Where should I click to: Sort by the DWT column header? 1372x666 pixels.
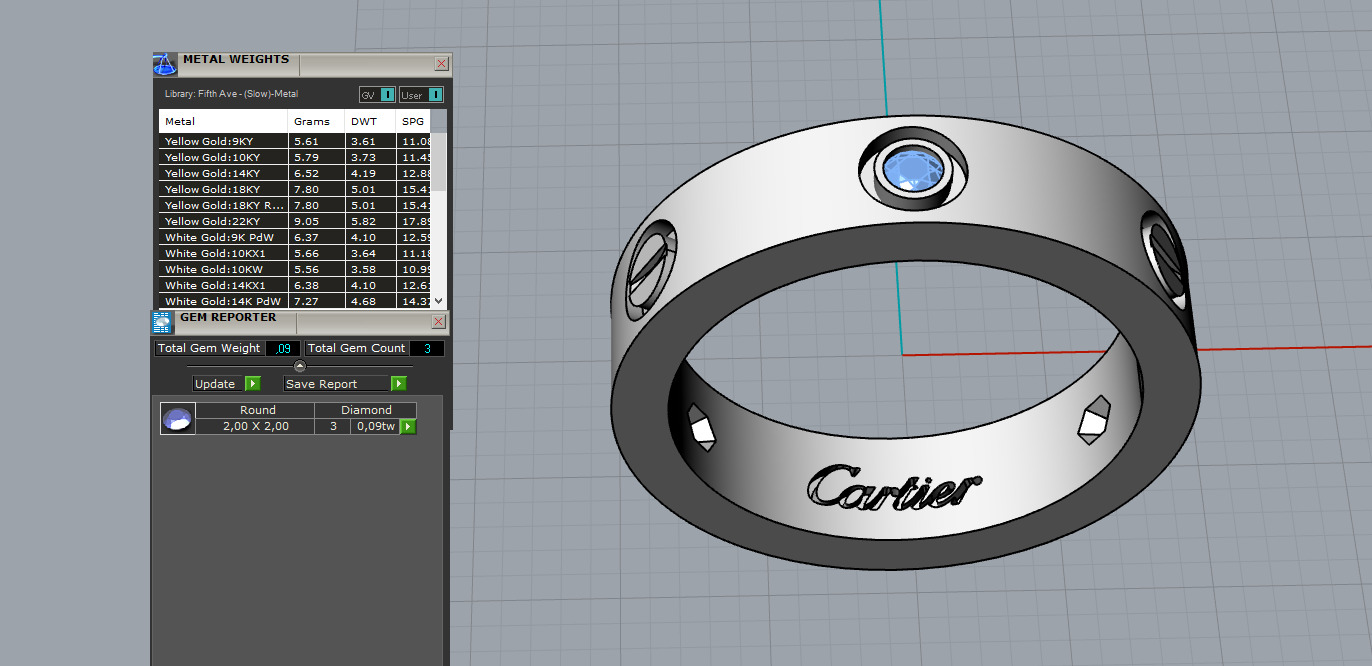tap(370, 121)
